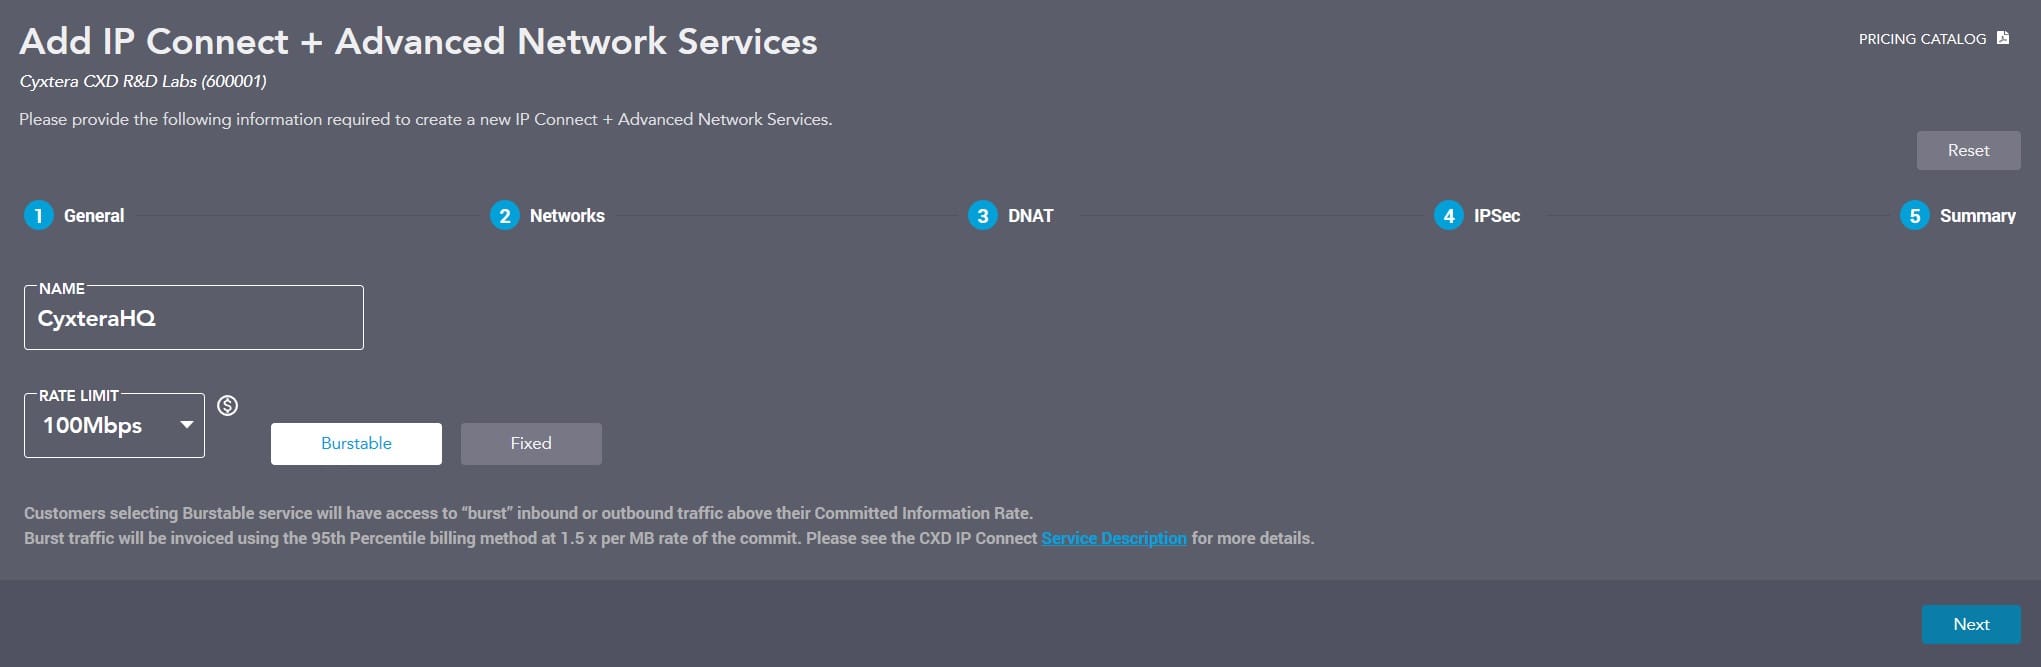Open the Rate Limit 100Mbps dropdown
This screenshot has height=667, width=2041.
click(x=114, y=425)
